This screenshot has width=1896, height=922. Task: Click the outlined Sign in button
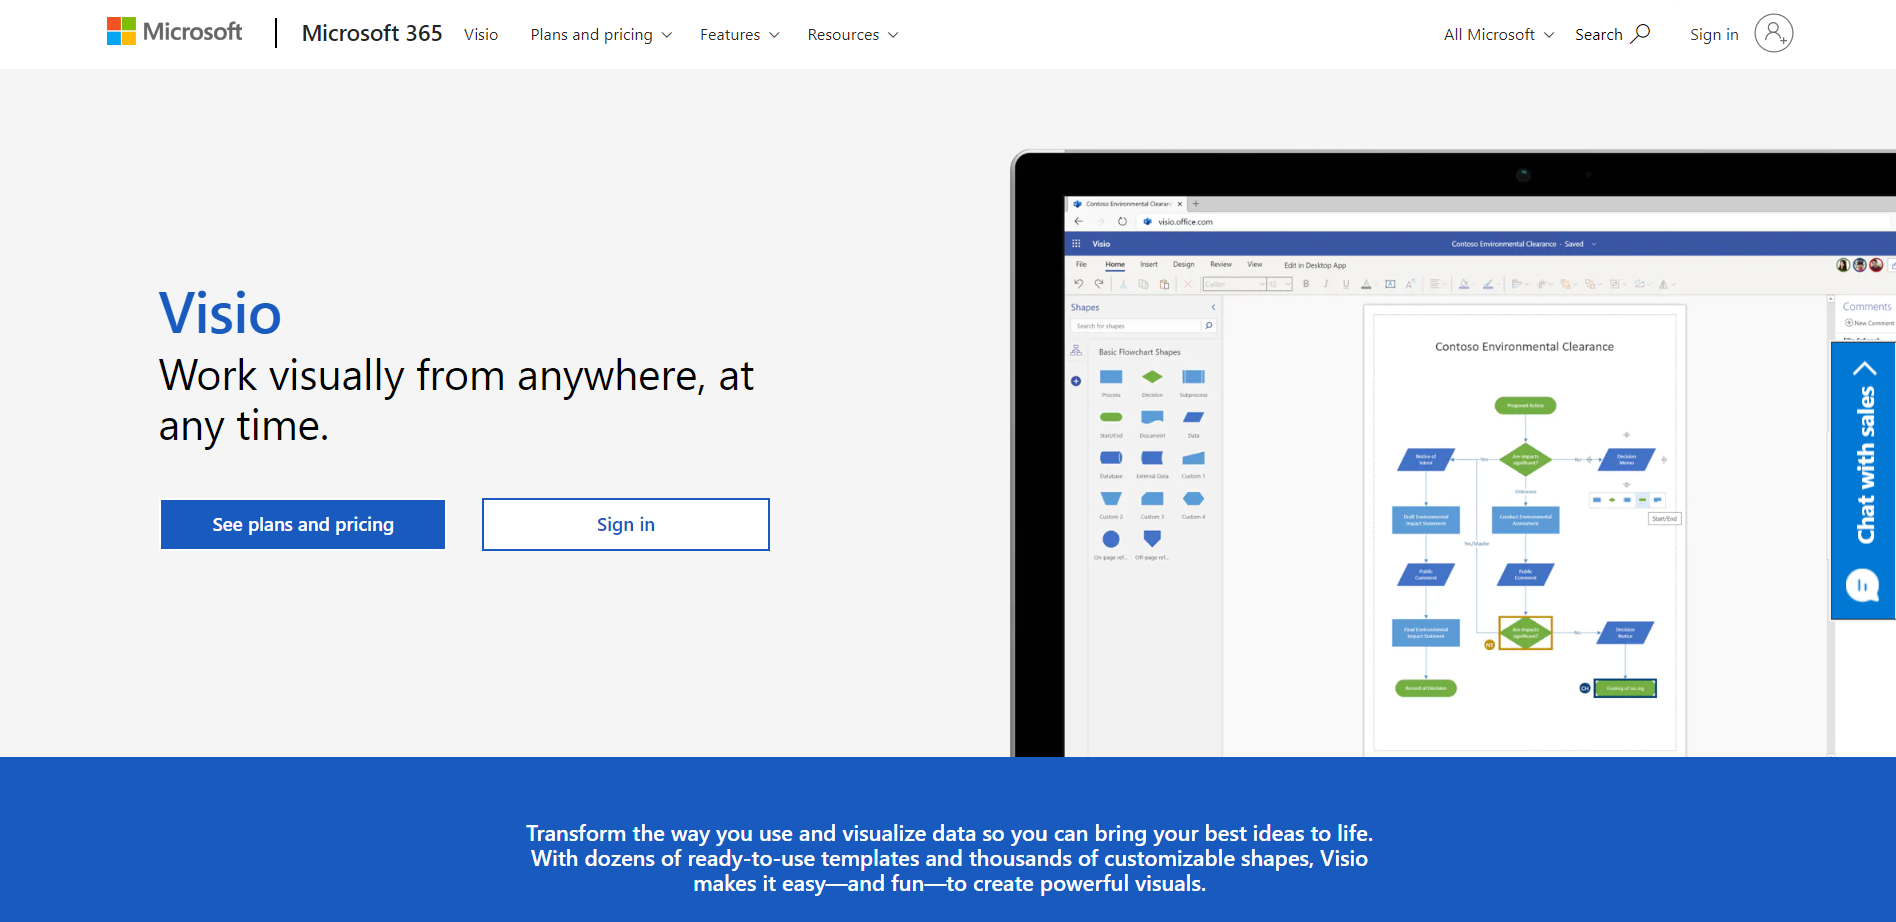(626, 524)
